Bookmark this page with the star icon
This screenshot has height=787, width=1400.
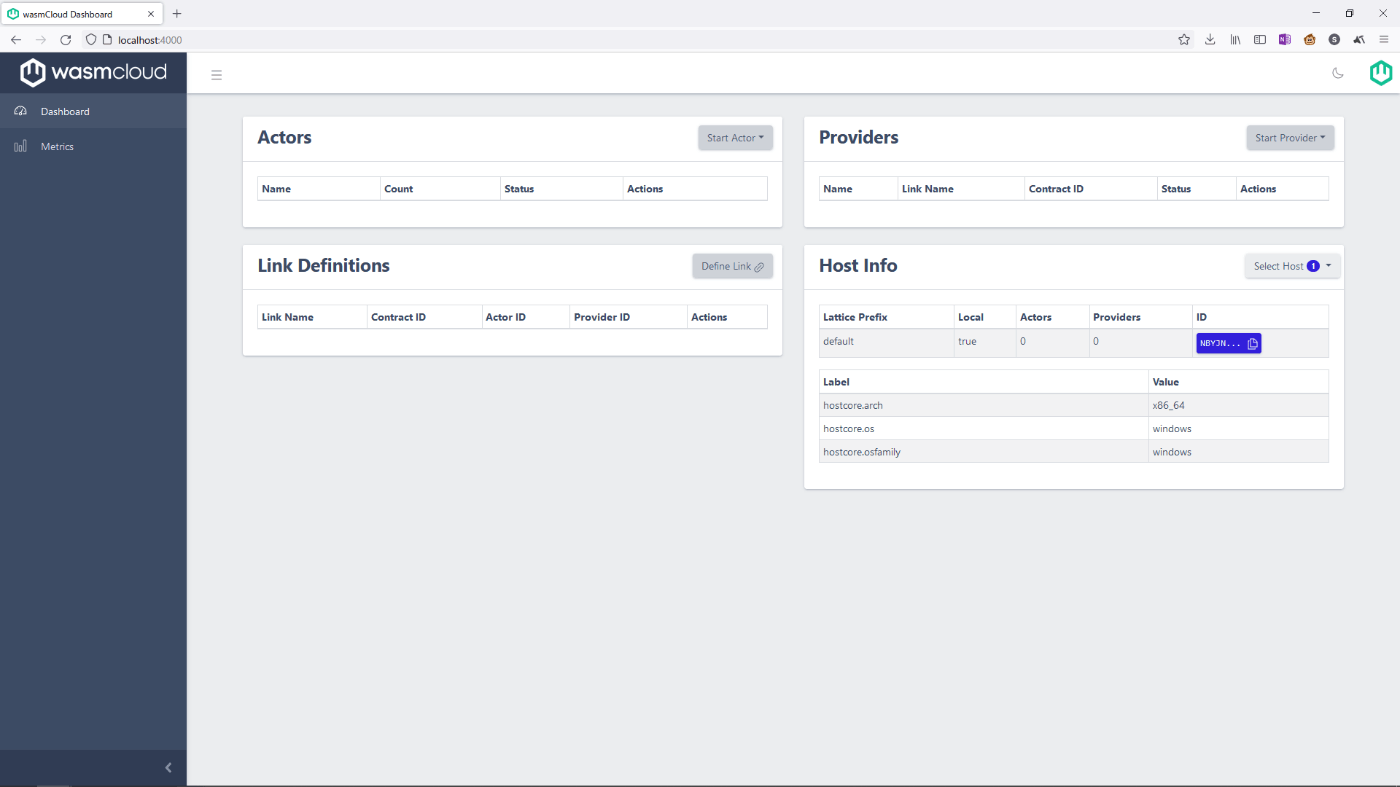pyautogui.click(x=1184, y=40)
